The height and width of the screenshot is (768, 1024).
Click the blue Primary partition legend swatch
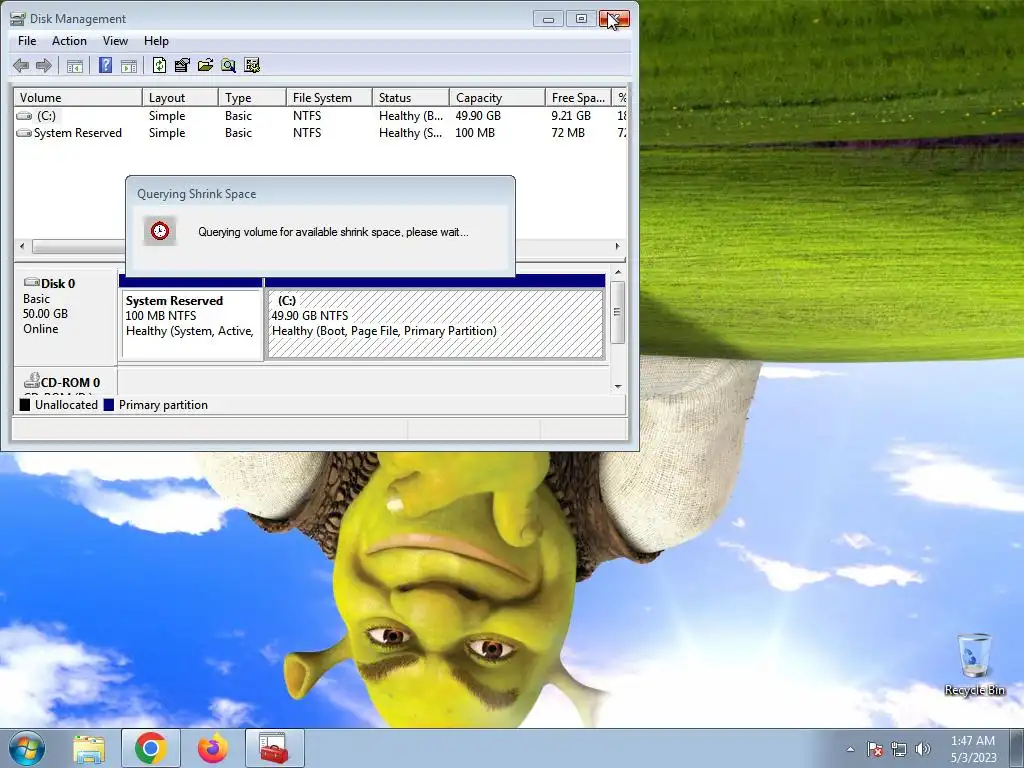click(x=108, y=405)
